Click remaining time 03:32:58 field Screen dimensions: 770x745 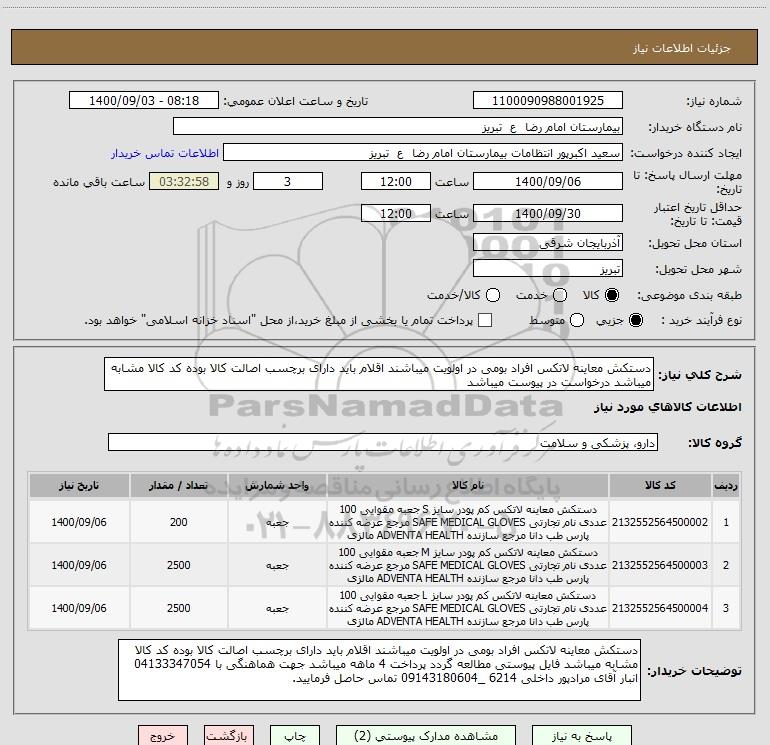[184, 181]
